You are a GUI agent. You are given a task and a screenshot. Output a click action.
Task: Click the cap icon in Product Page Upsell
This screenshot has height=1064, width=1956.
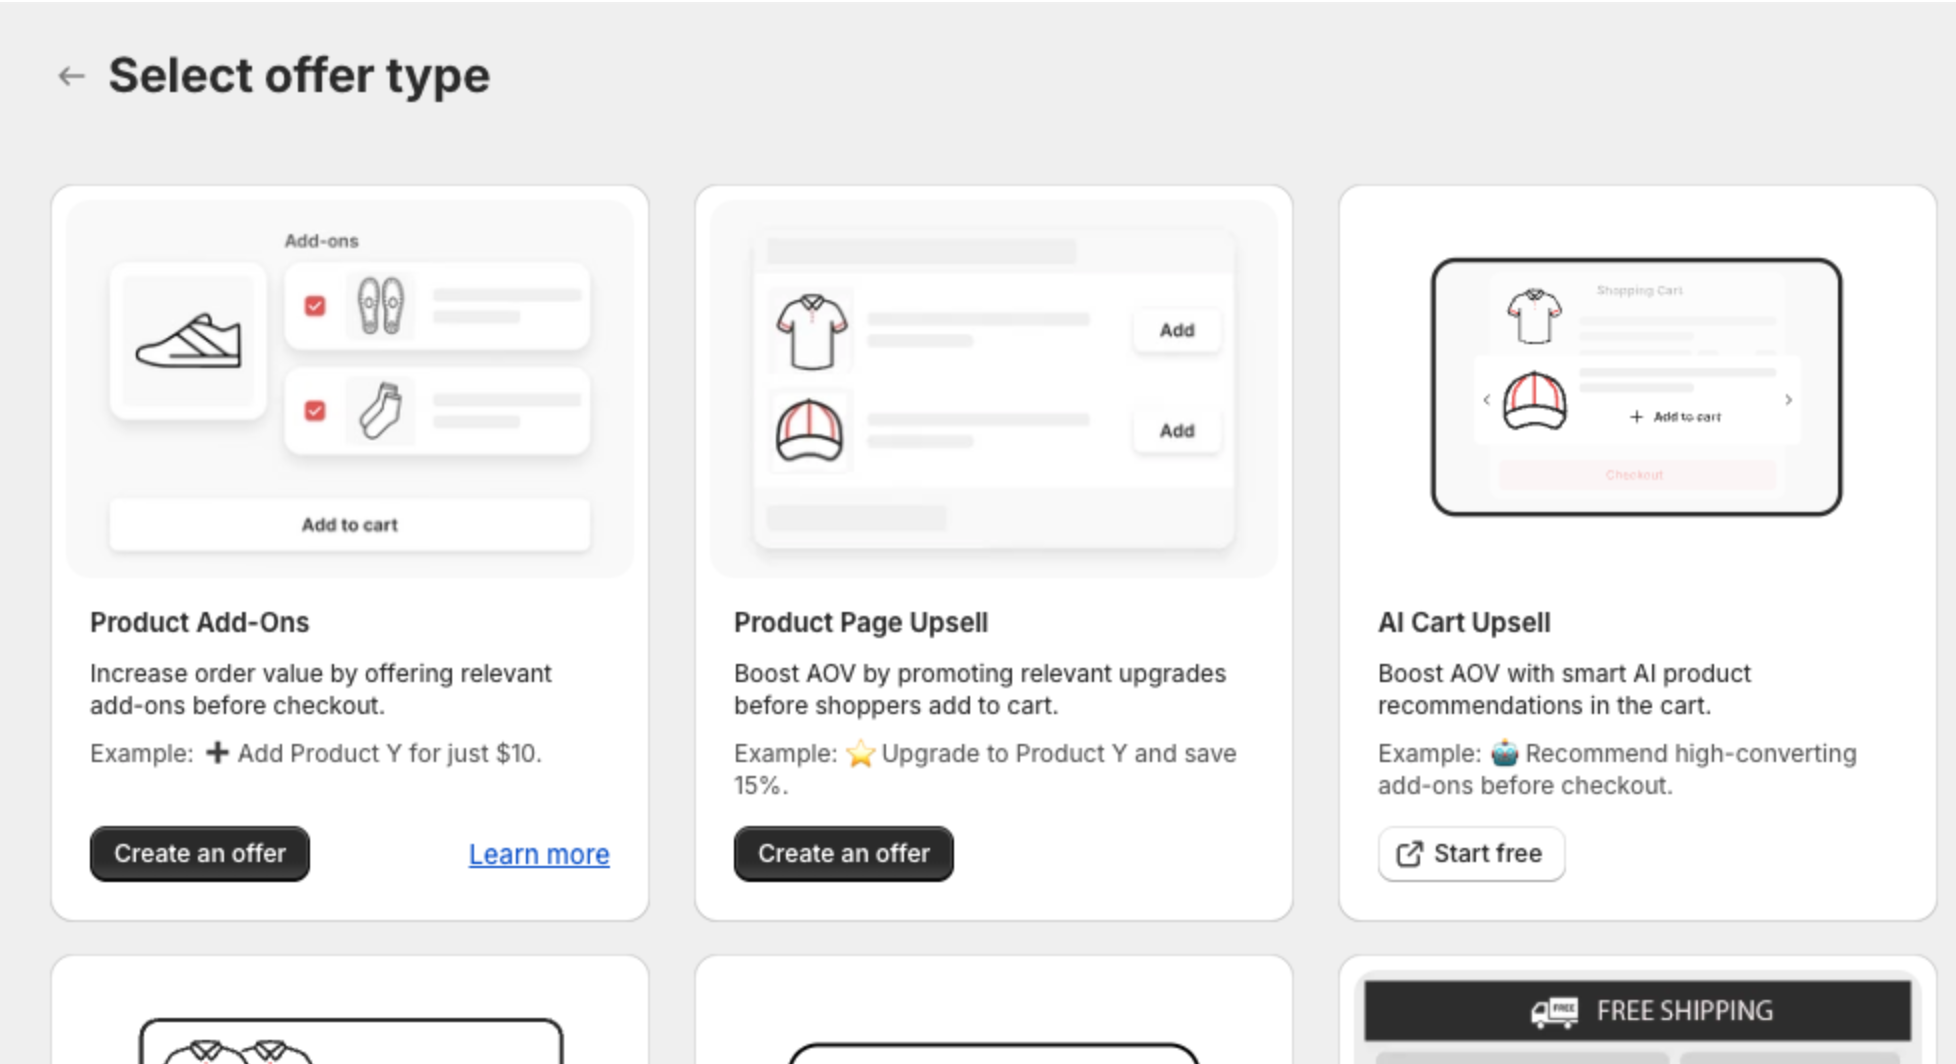[x=810, y=430]
